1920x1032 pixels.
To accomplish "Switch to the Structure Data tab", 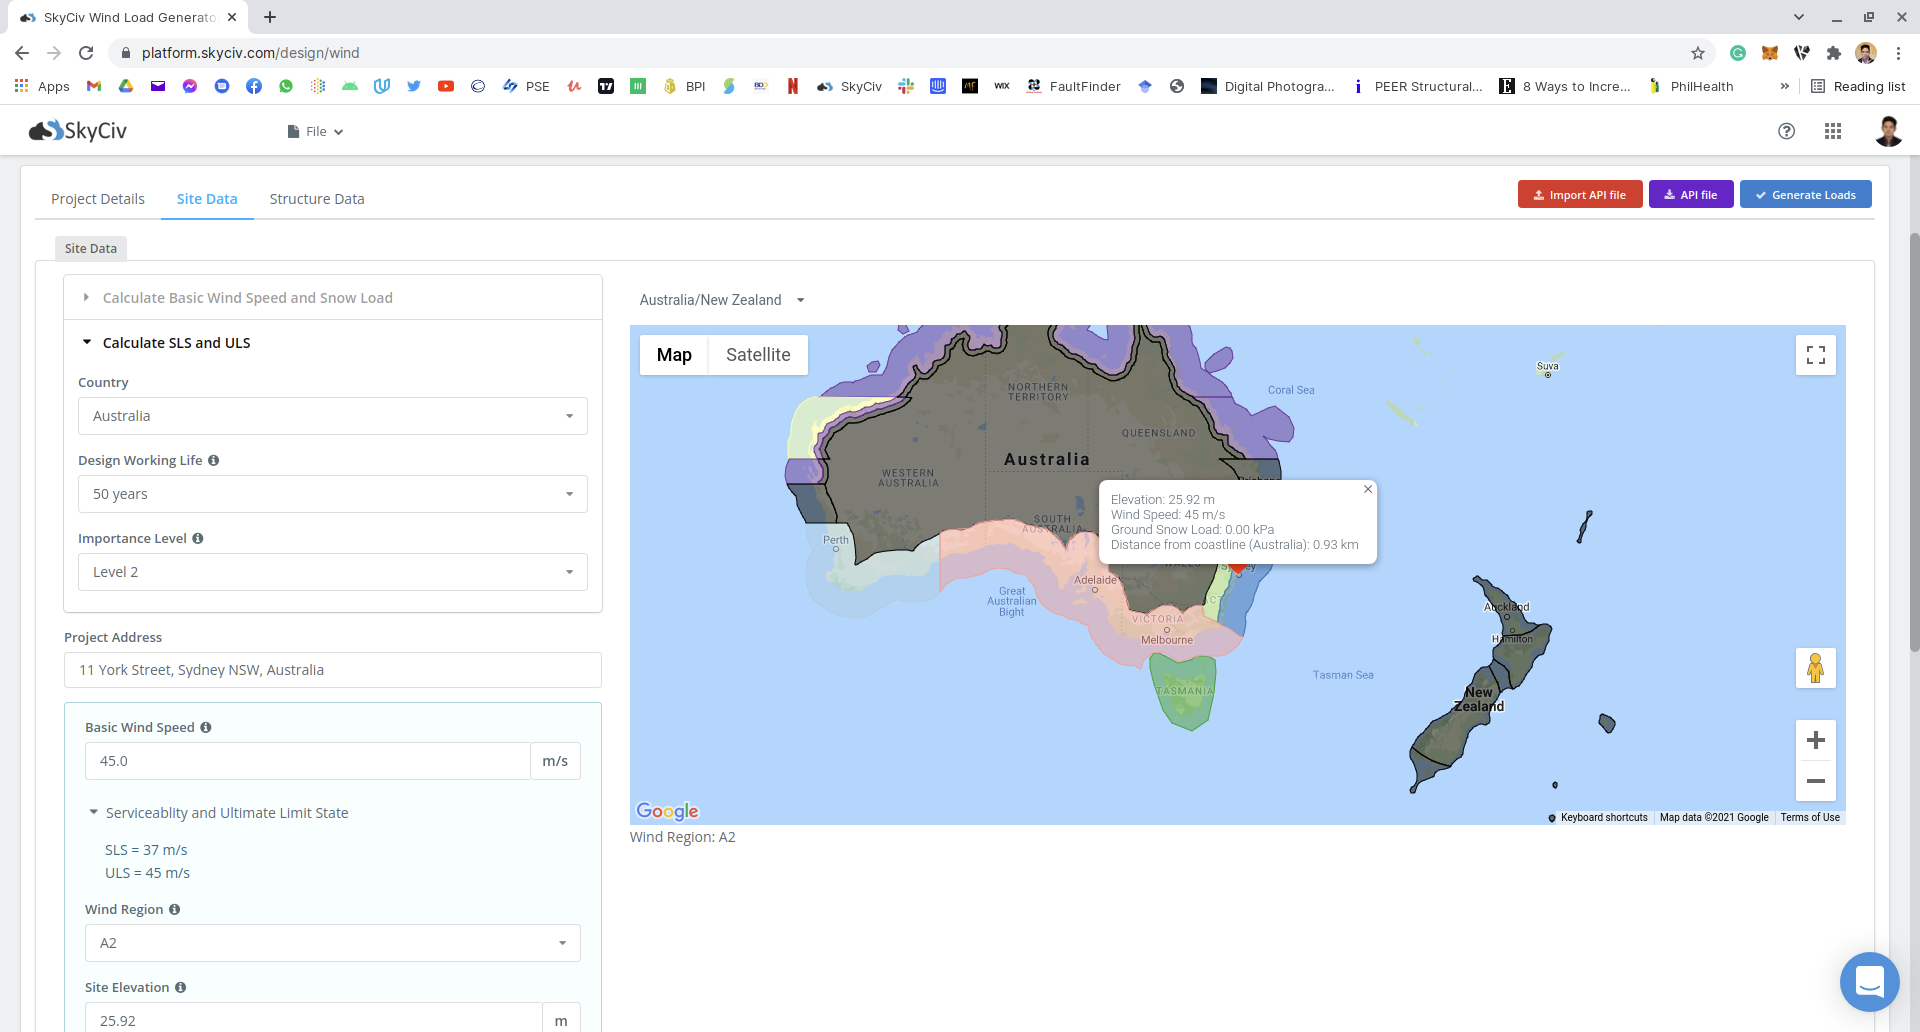I will point(316,199).
